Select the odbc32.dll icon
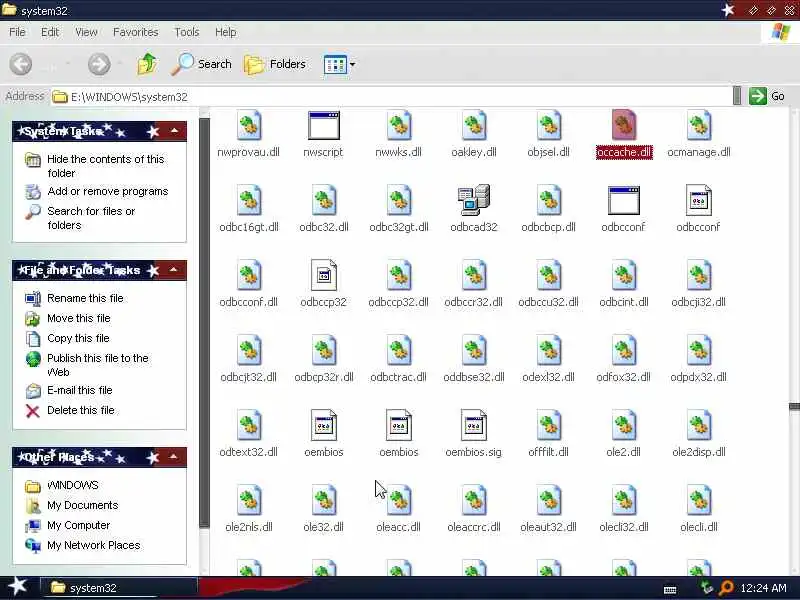The width and height of the screenshot is (800, 600). pos(323,200)
